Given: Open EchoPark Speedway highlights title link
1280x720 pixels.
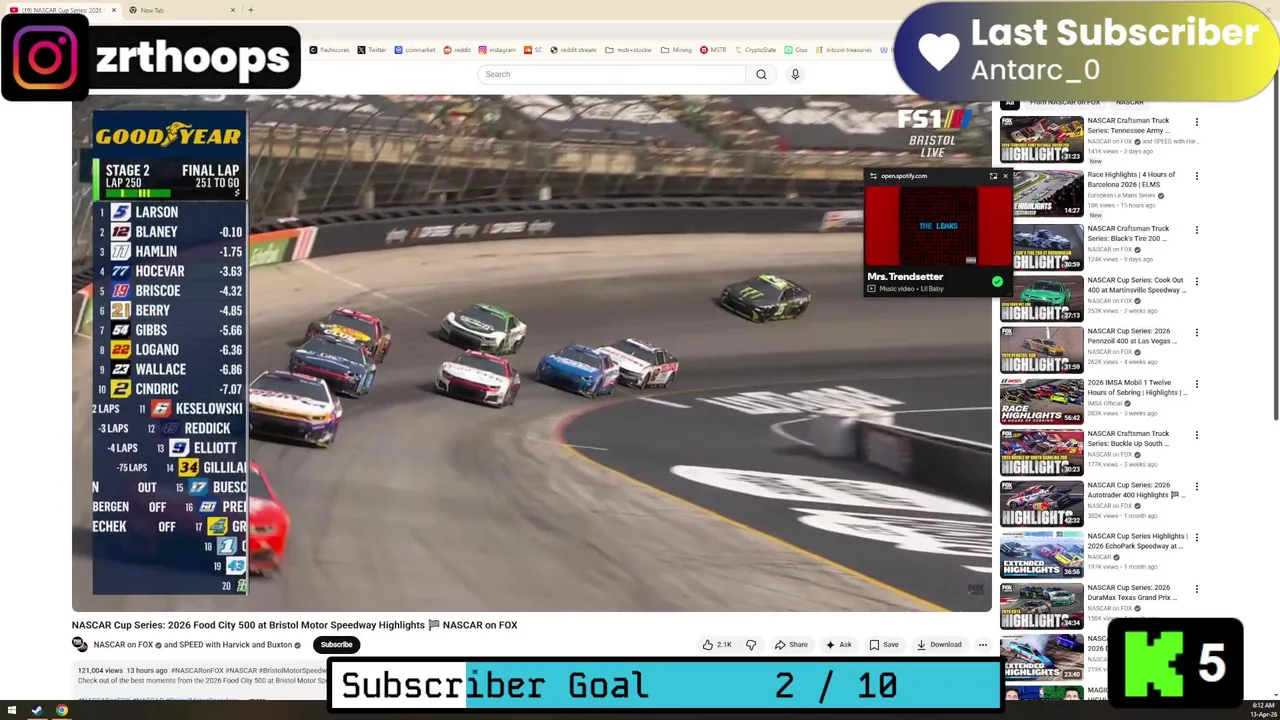Looking at the screenshot, I should point(1137,541).
